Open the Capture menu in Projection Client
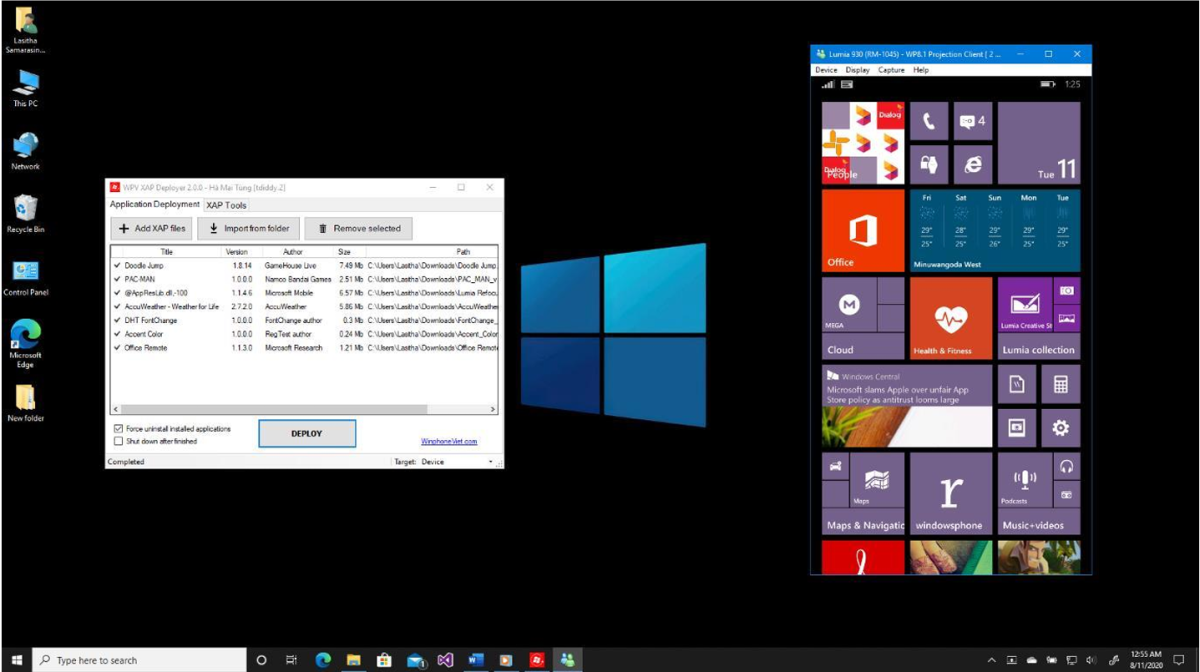 click(x=890, y=70)
